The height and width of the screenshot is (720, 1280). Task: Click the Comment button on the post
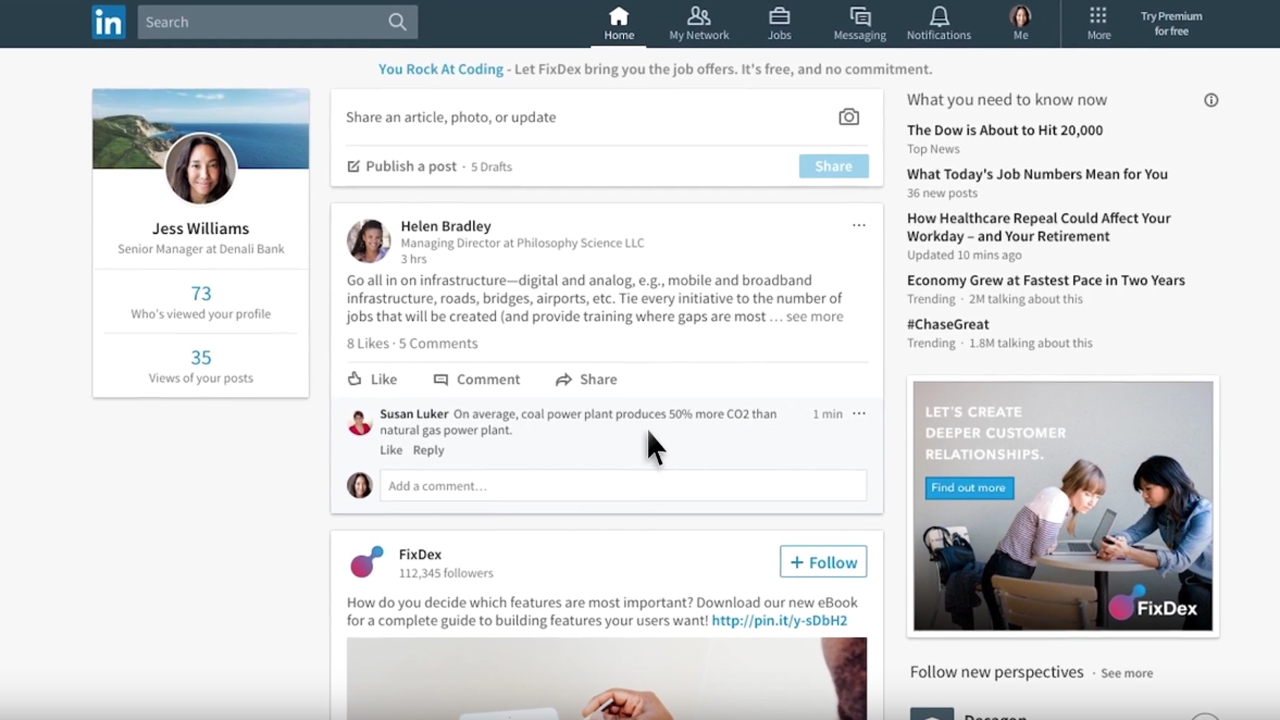coord(477,379)
